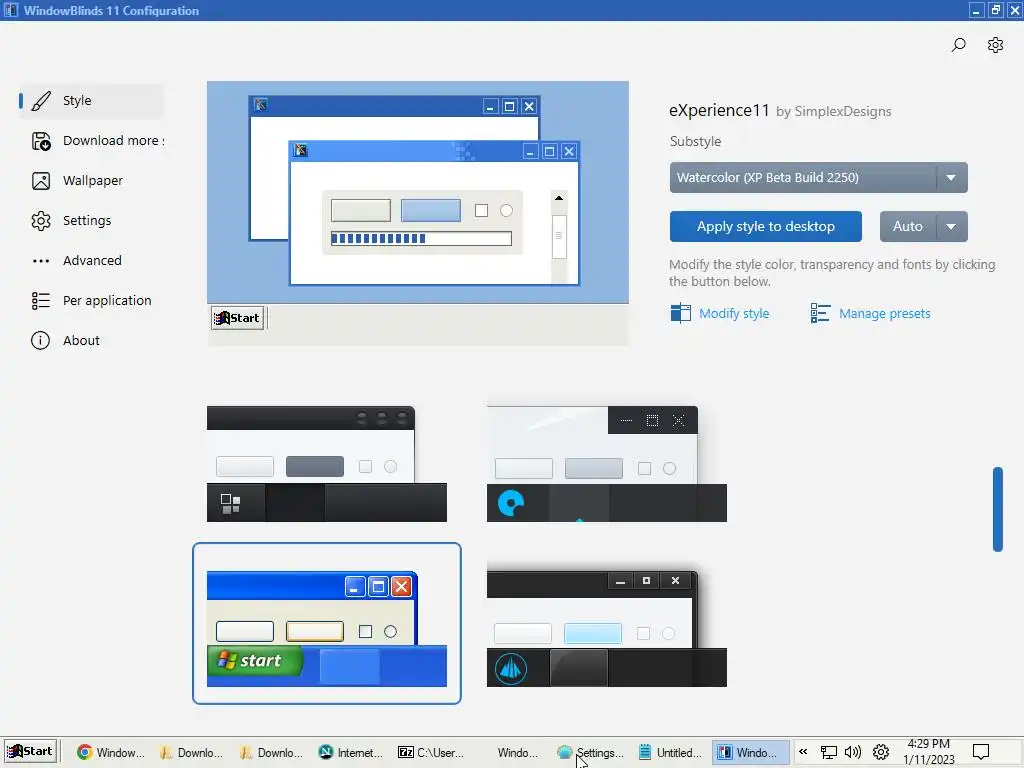Expand the Substyle Watercolor dropdown
This screenshot has width=1024, height=768.
pyautogui.click(x=818, y=178)
